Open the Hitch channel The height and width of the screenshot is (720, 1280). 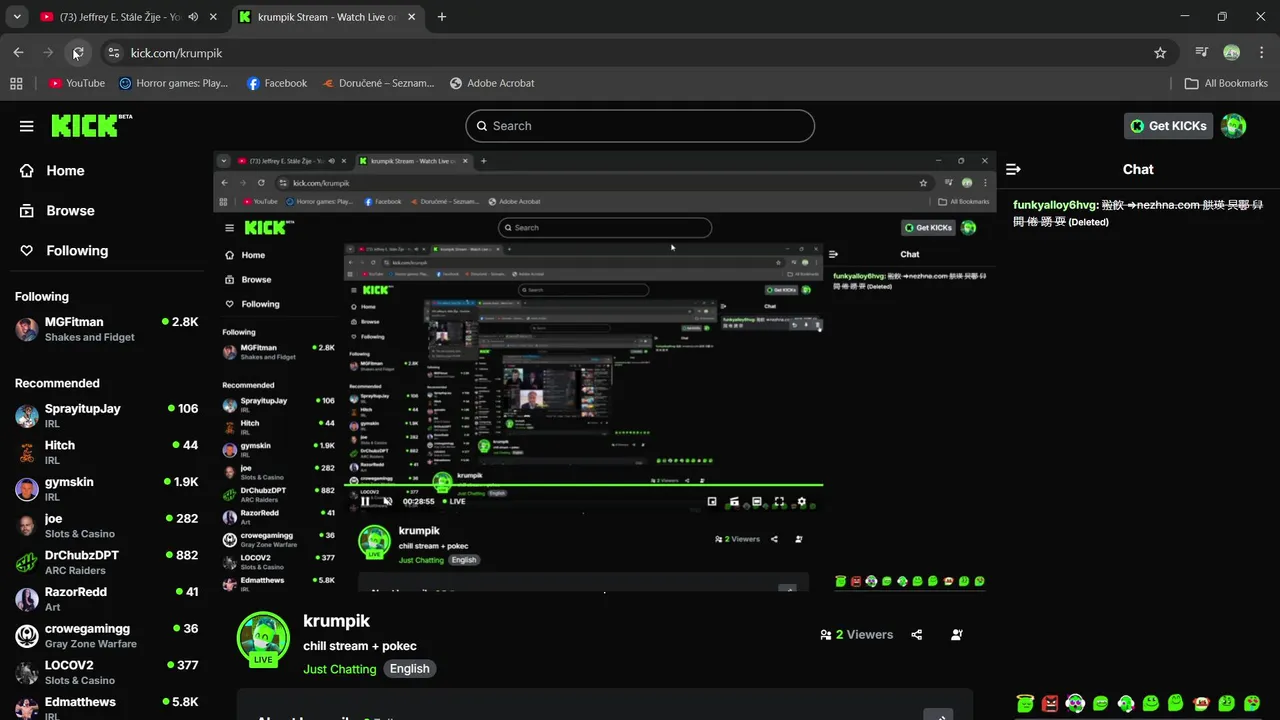(107, 452)
